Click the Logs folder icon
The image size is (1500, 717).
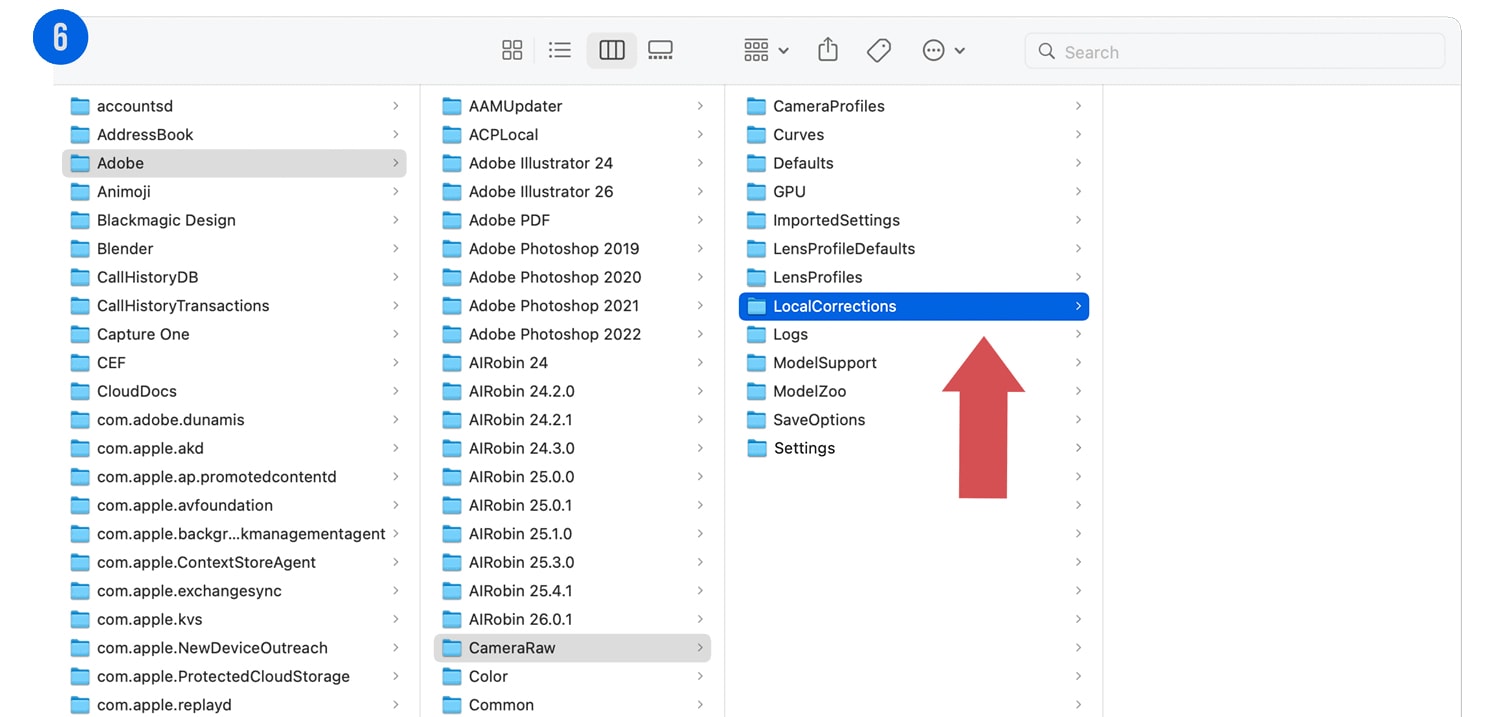pos(756,334)
